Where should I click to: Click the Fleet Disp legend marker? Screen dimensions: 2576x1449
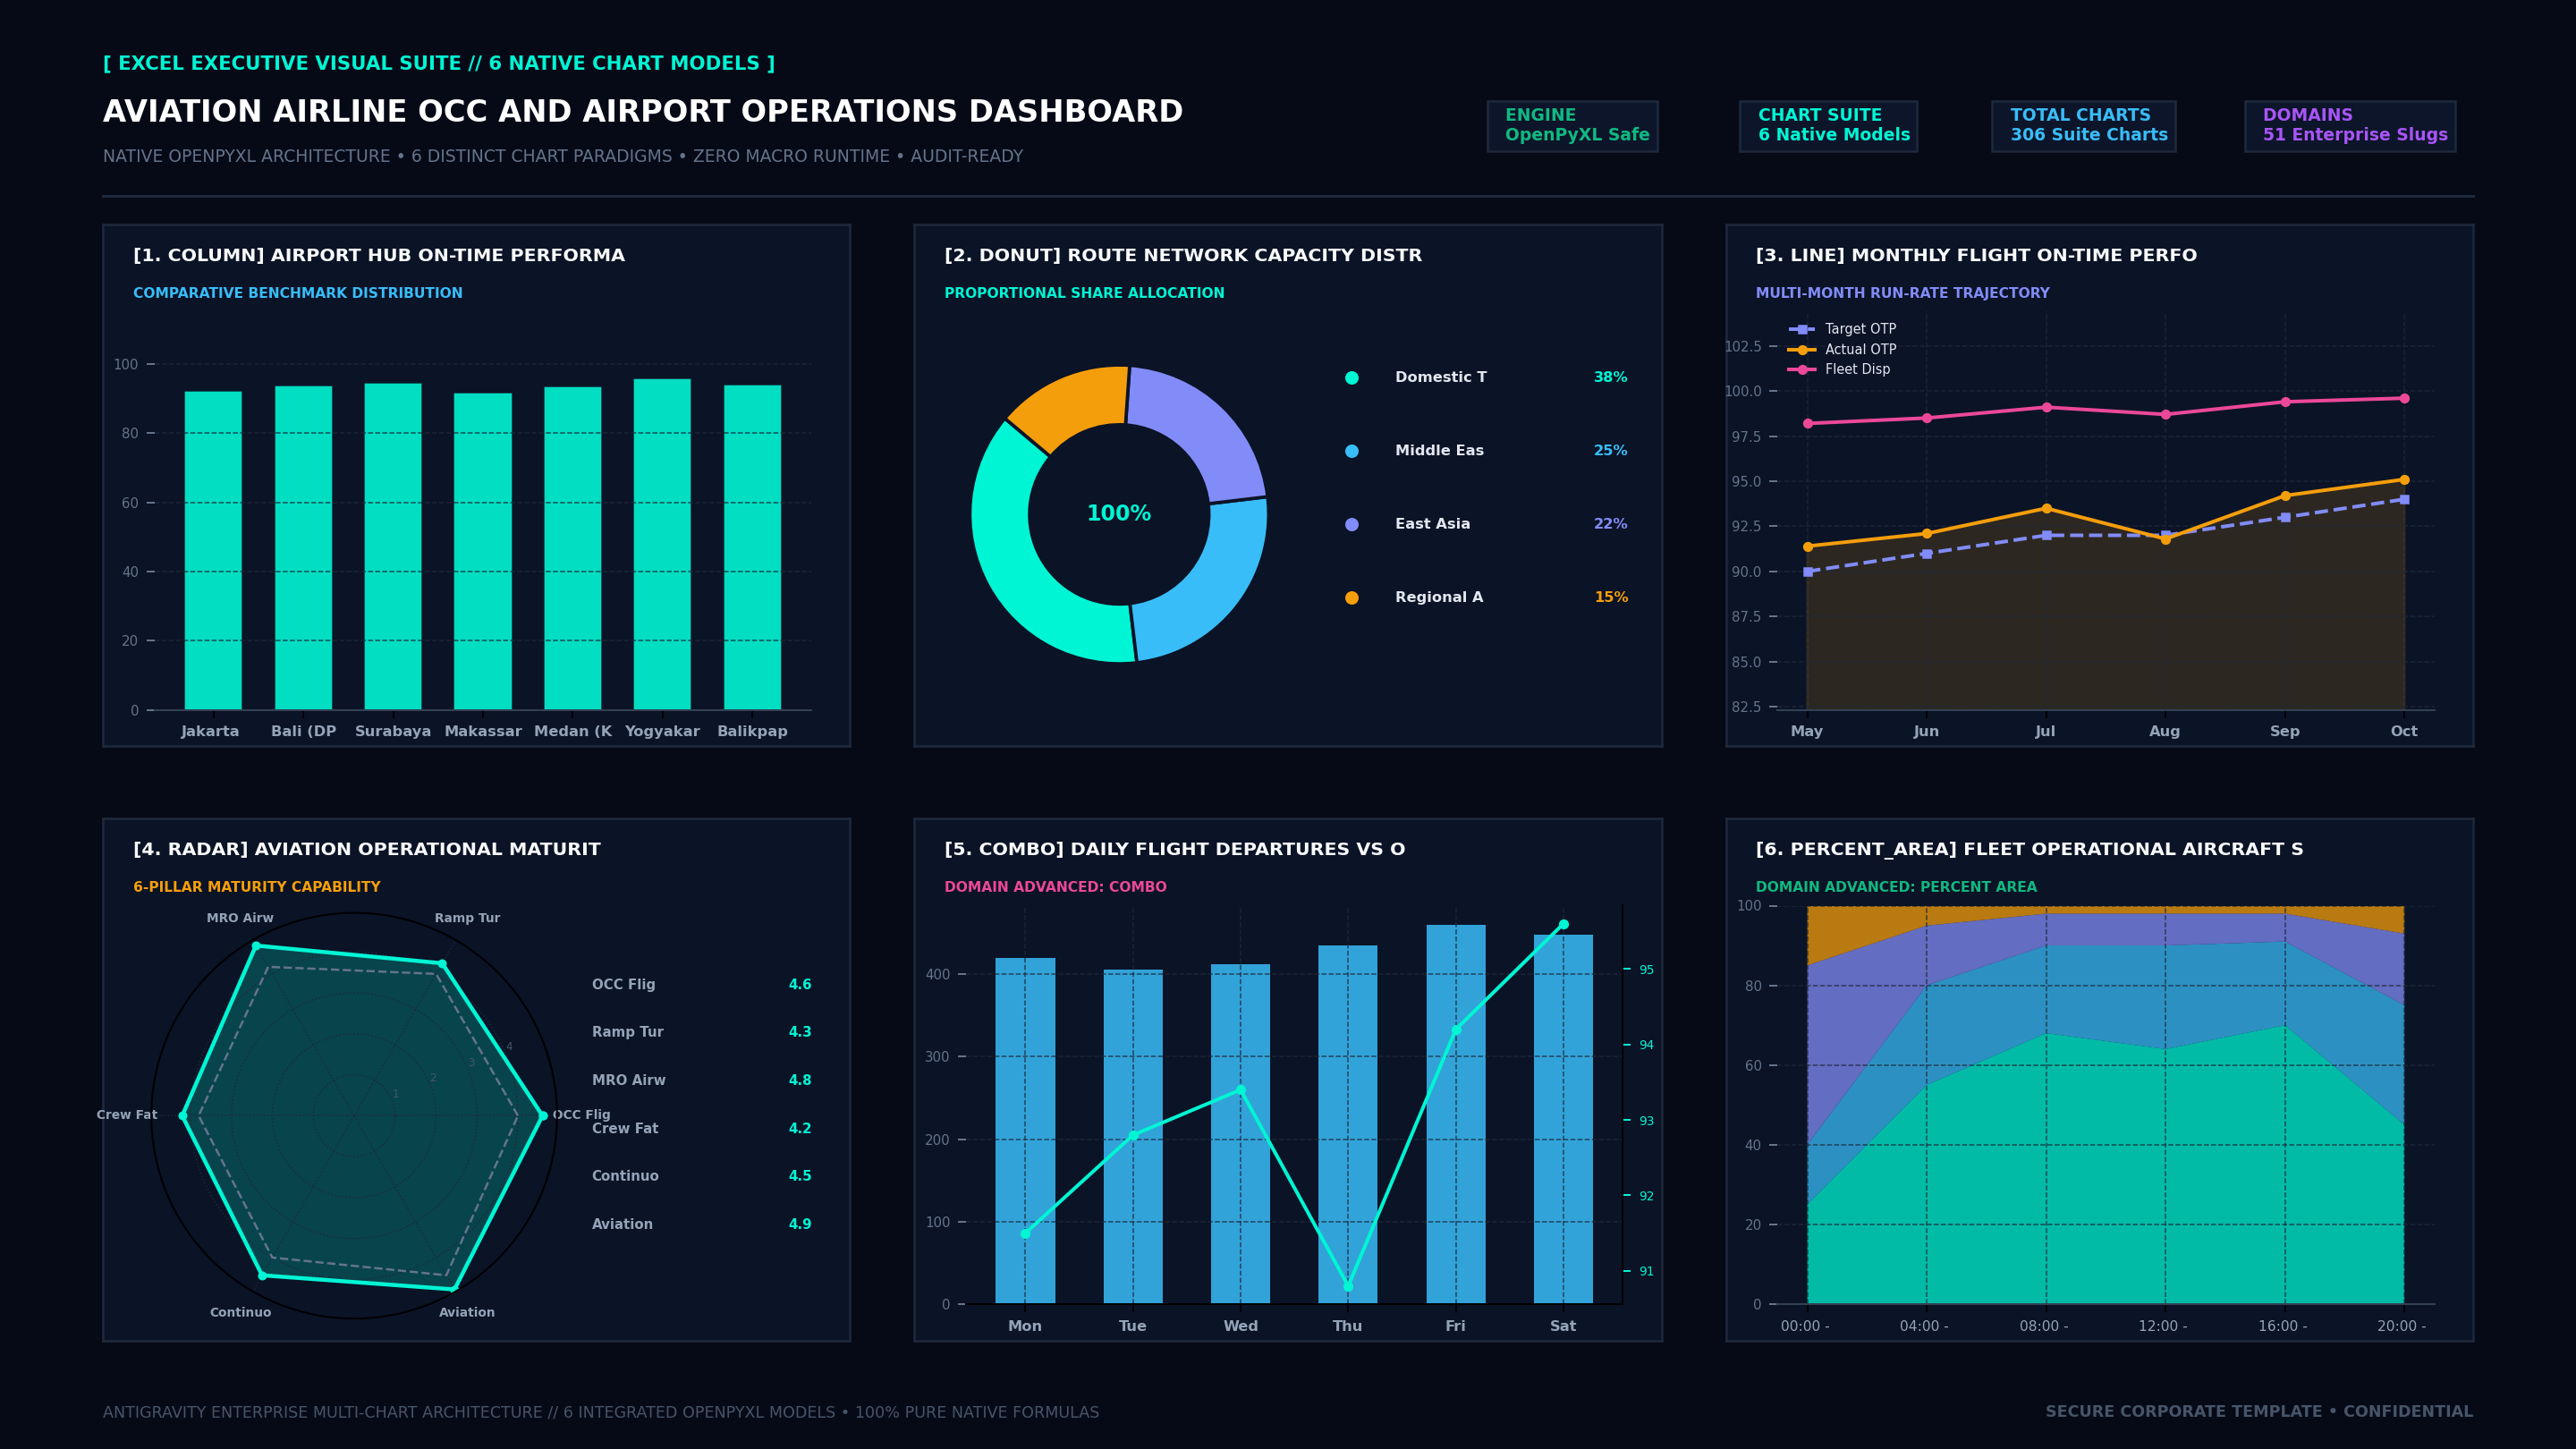(x=1801, y=369)
